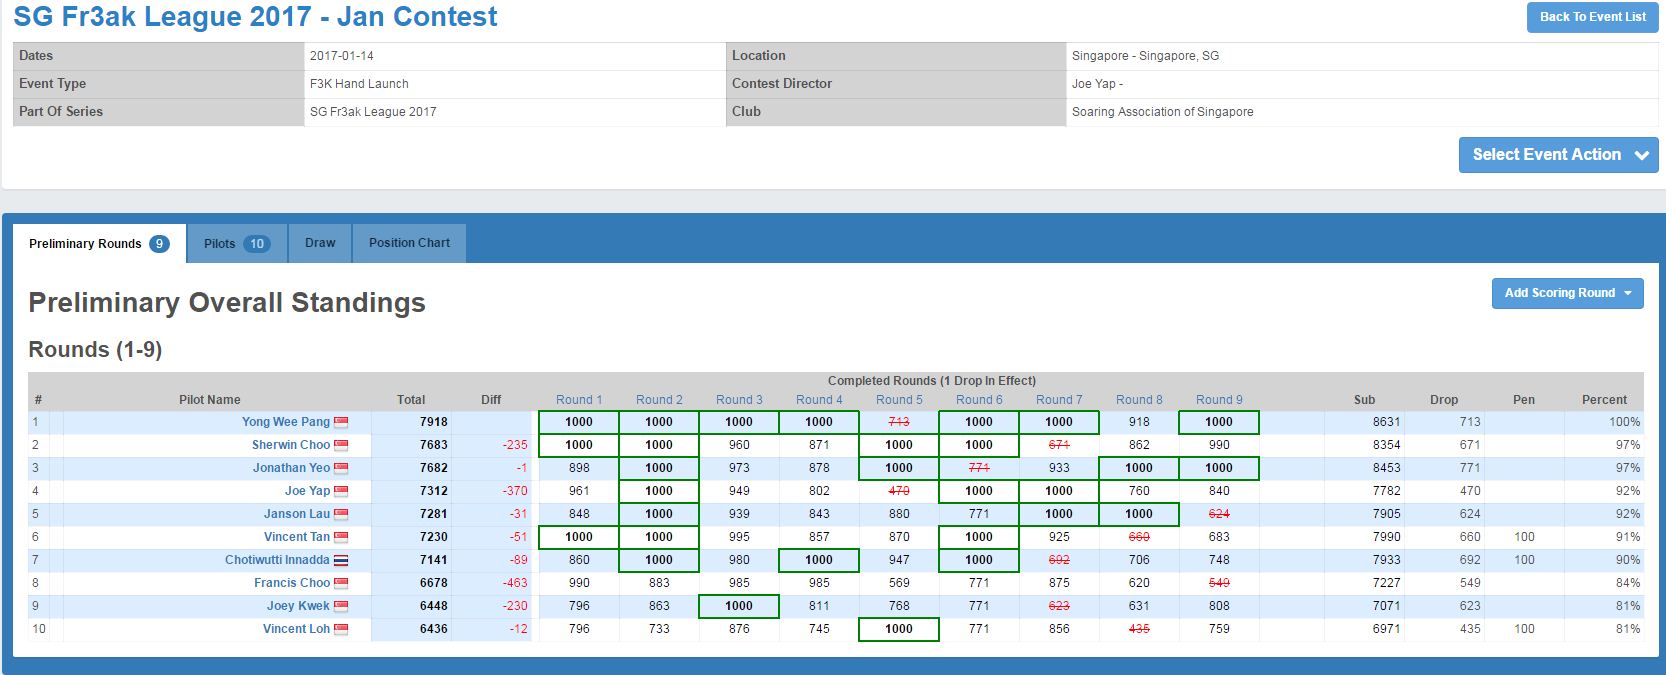Open Jonathan Yeo's pilot link
Viewport: 1666px width, 675px height.
click(x=291, y=468)
